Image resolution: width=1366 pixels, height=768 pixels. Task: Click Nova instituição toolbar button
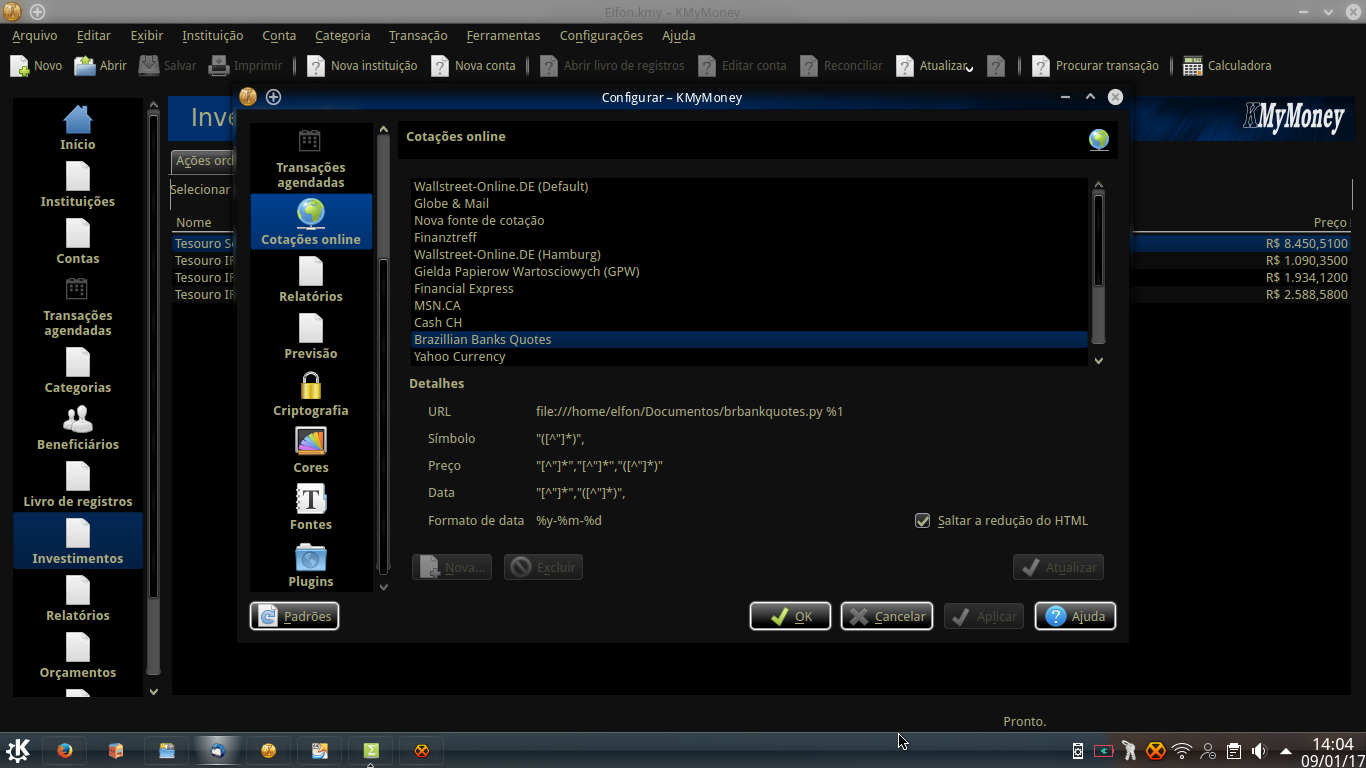tap(362, 66)
